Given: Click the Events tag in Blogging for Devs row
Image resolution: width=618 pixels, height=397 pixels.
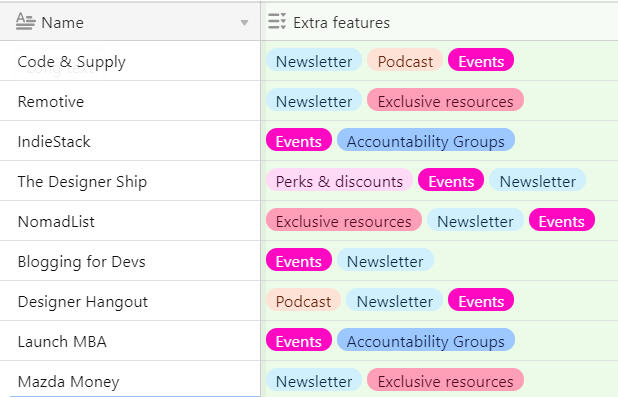Looking at the screenshot, I should 299,261.
